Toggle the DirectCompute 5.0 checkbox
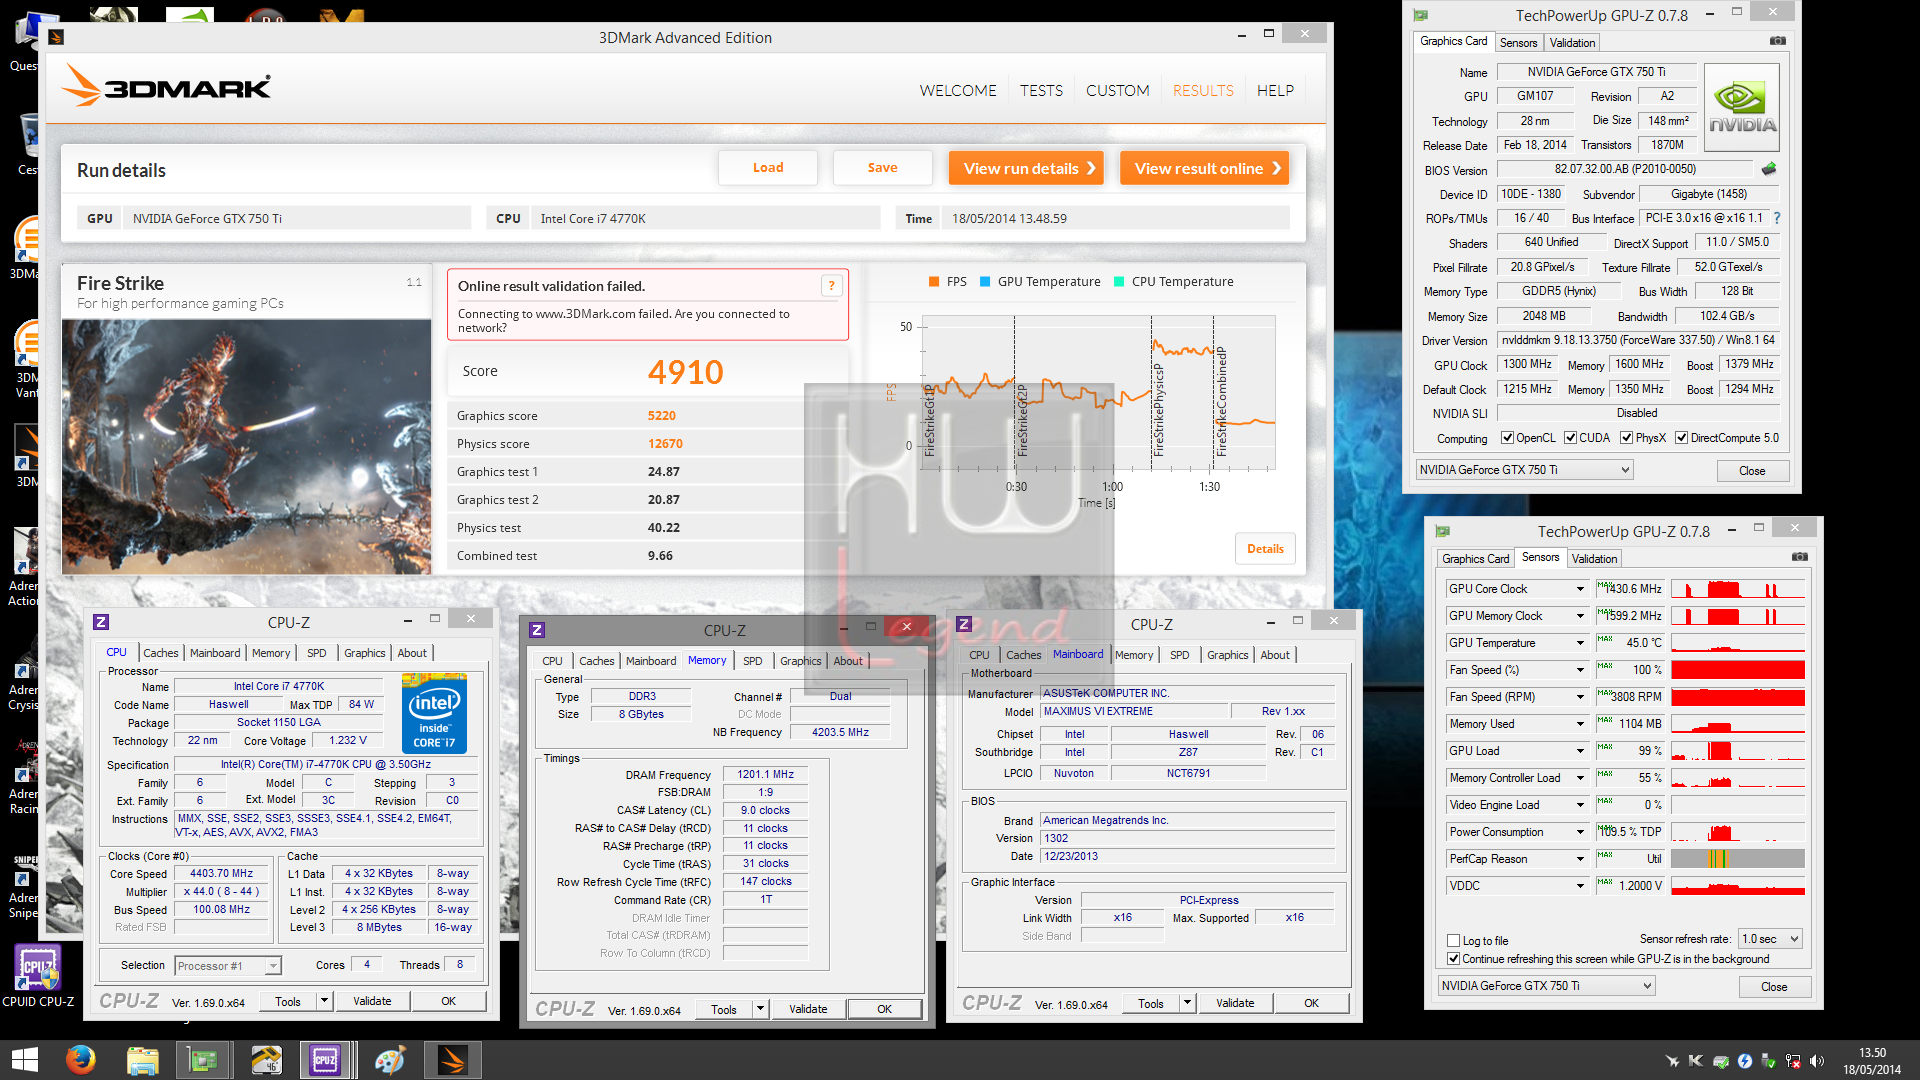Viewport: 1920px width, 1080px height. pos(1682,438)
